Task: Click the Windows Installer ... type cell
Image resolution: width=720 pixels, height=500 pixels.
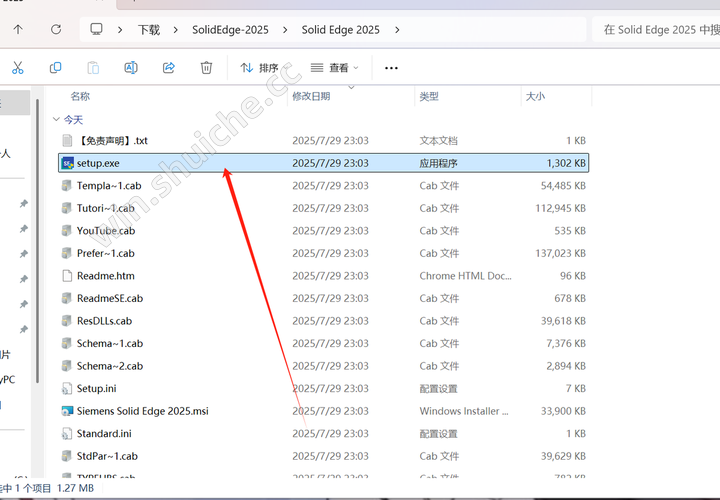Action: pos(464,411)
